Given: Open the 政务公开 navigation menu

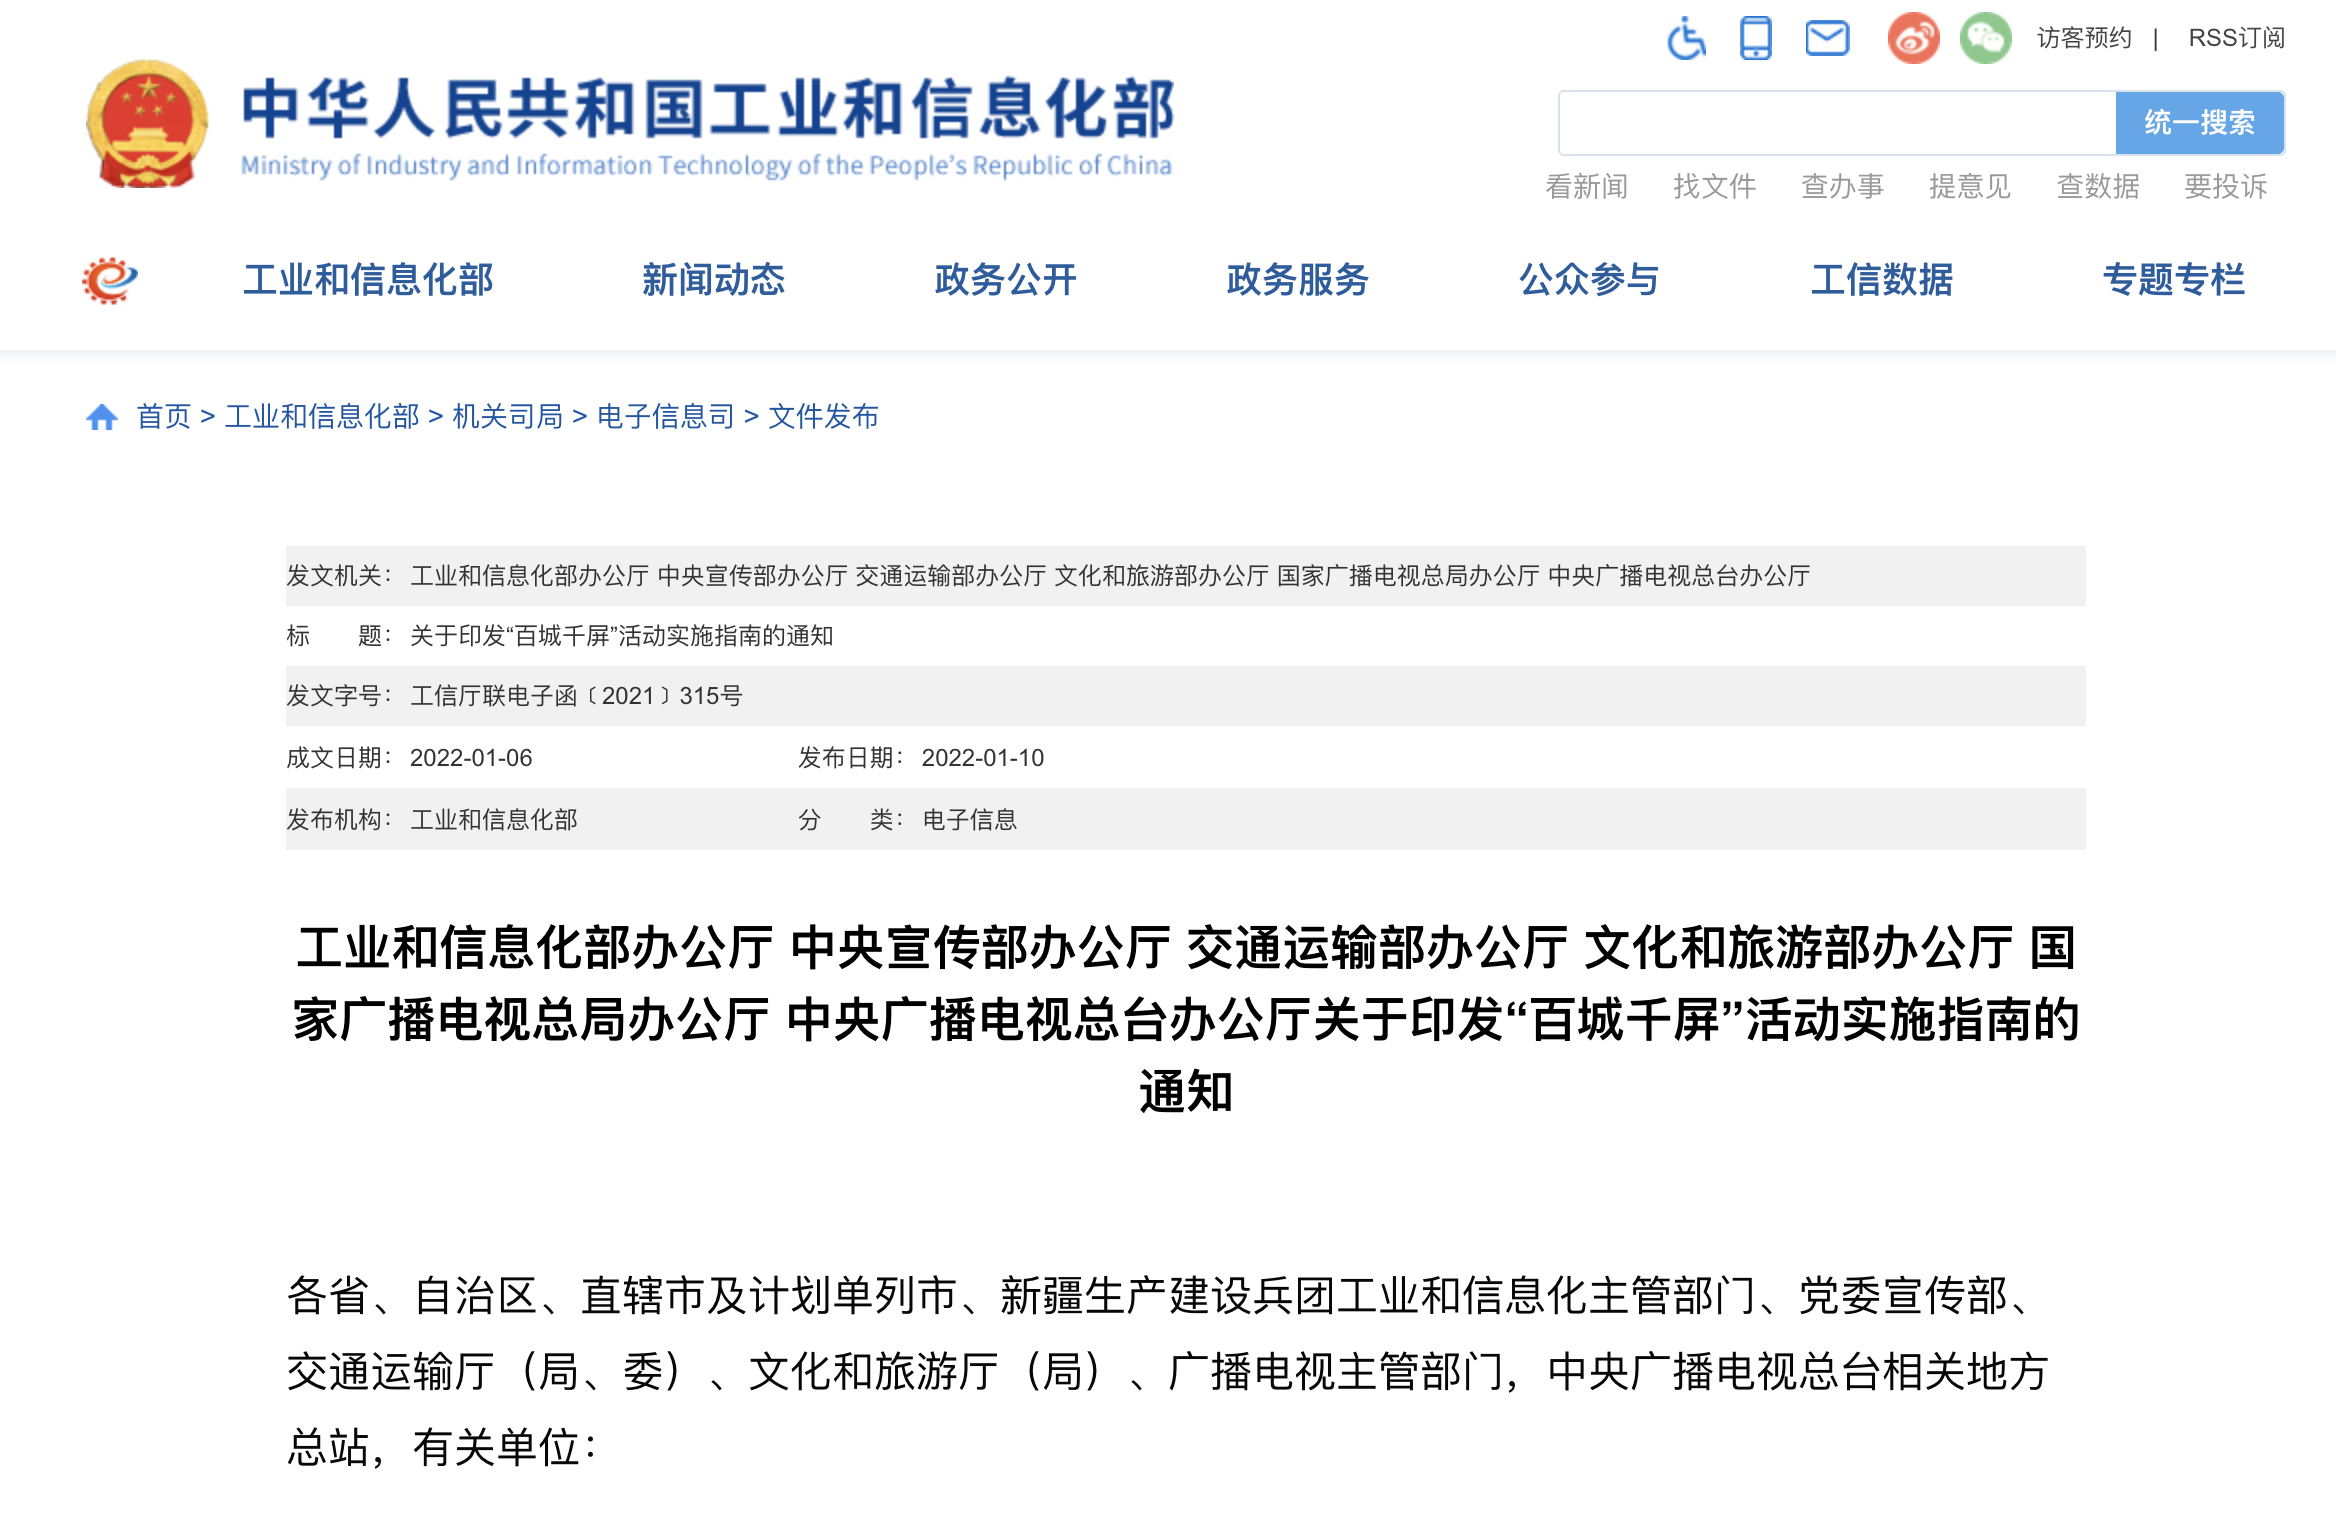Looking at the screenshot, I should pyautogui.click(x=1005, y=280).
